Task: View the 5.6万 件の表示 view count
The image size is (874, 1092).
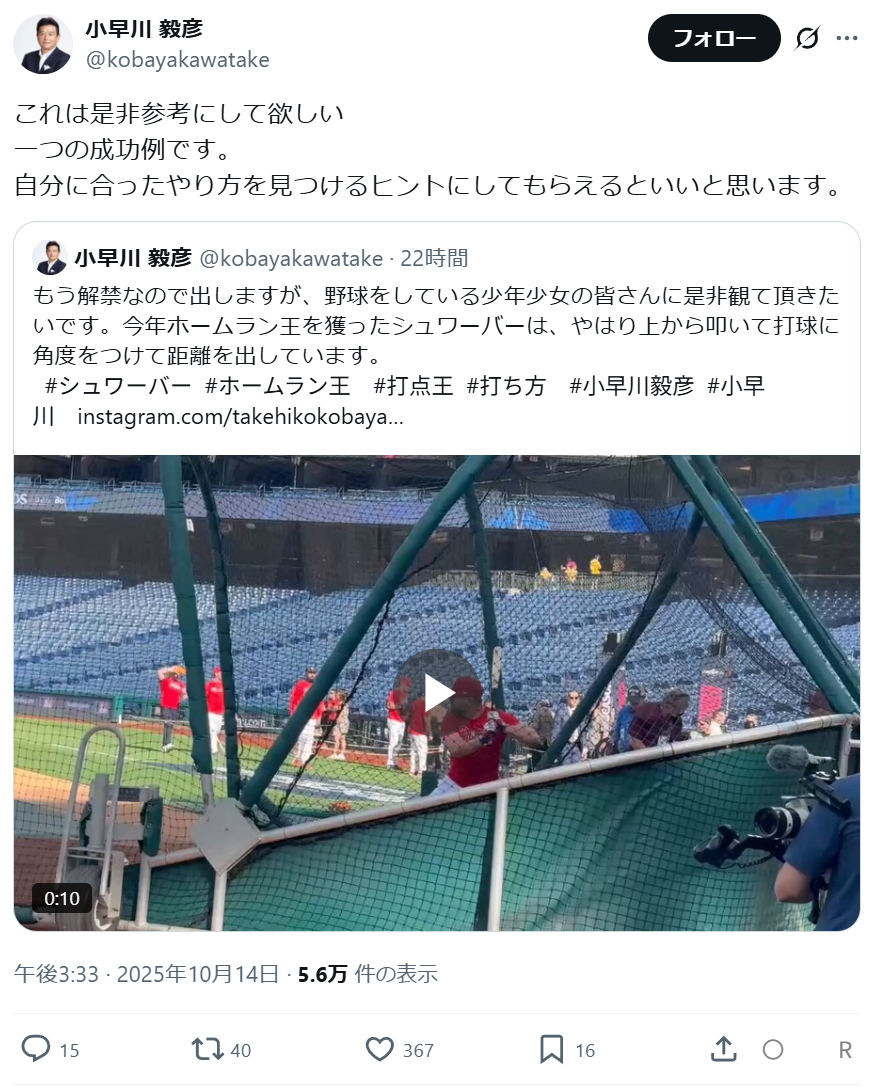Action: coord(368,974)
